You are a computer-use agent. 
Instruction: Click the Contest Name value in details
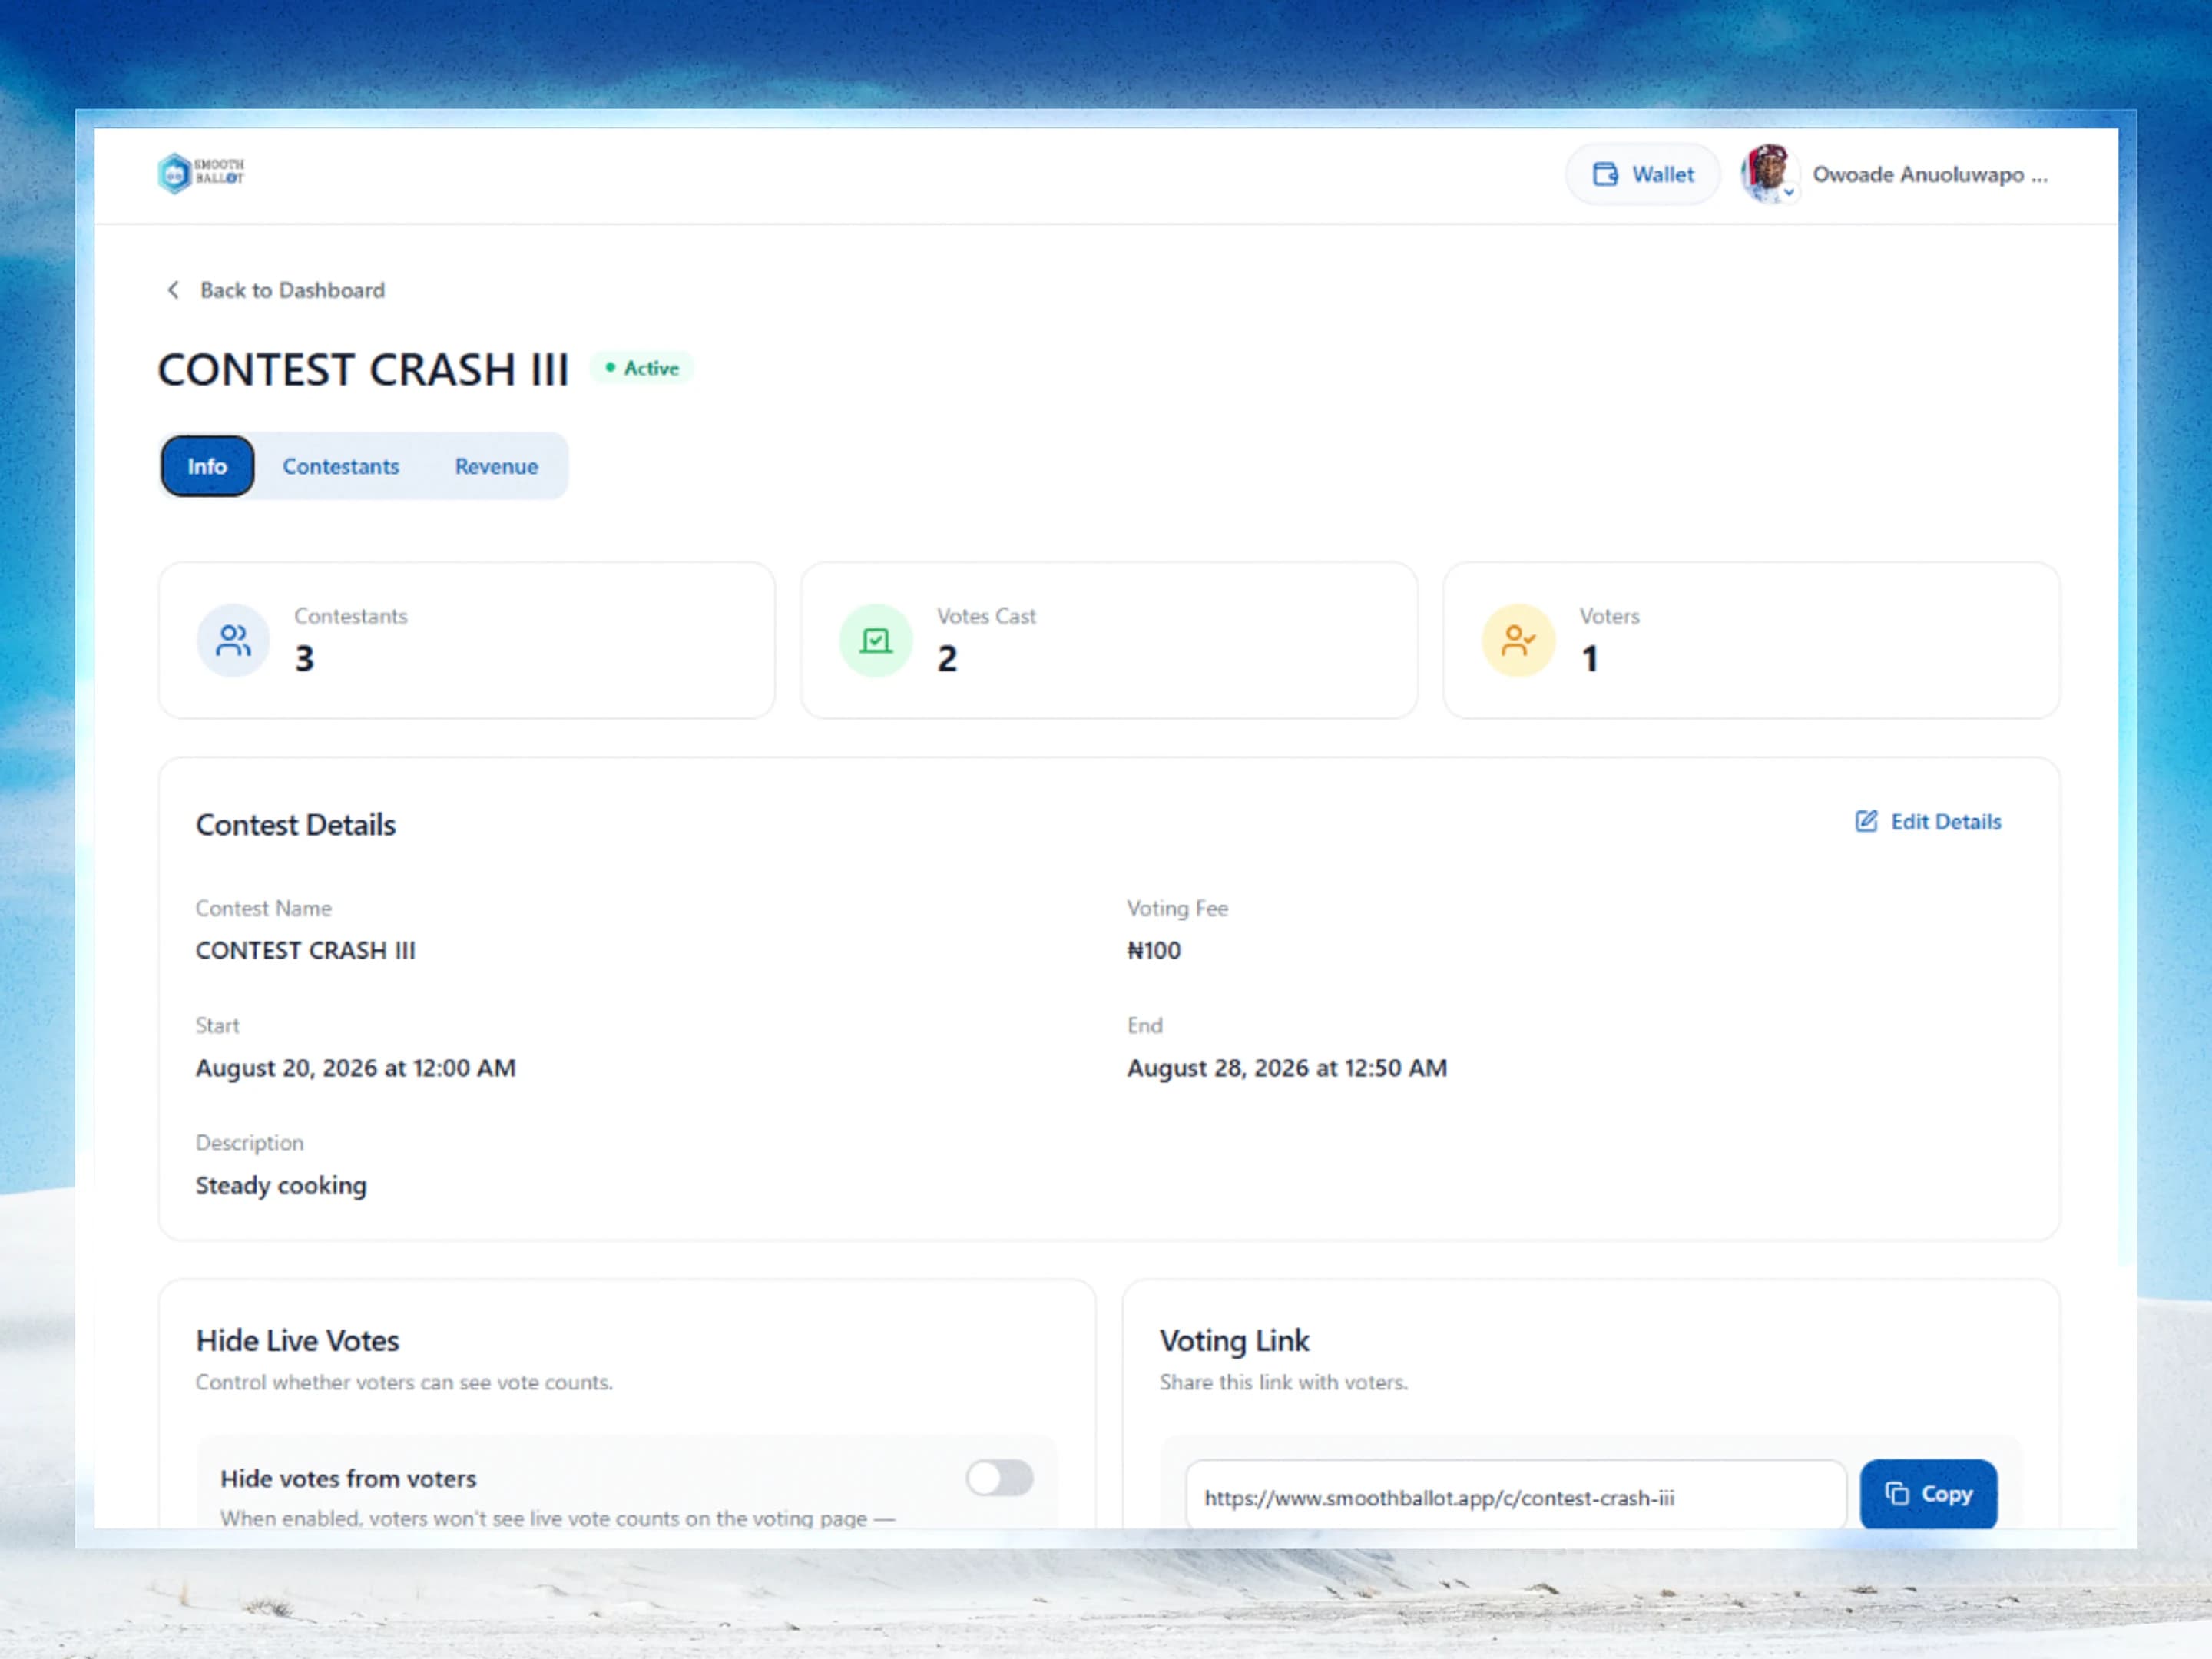(x=305, y=951)
